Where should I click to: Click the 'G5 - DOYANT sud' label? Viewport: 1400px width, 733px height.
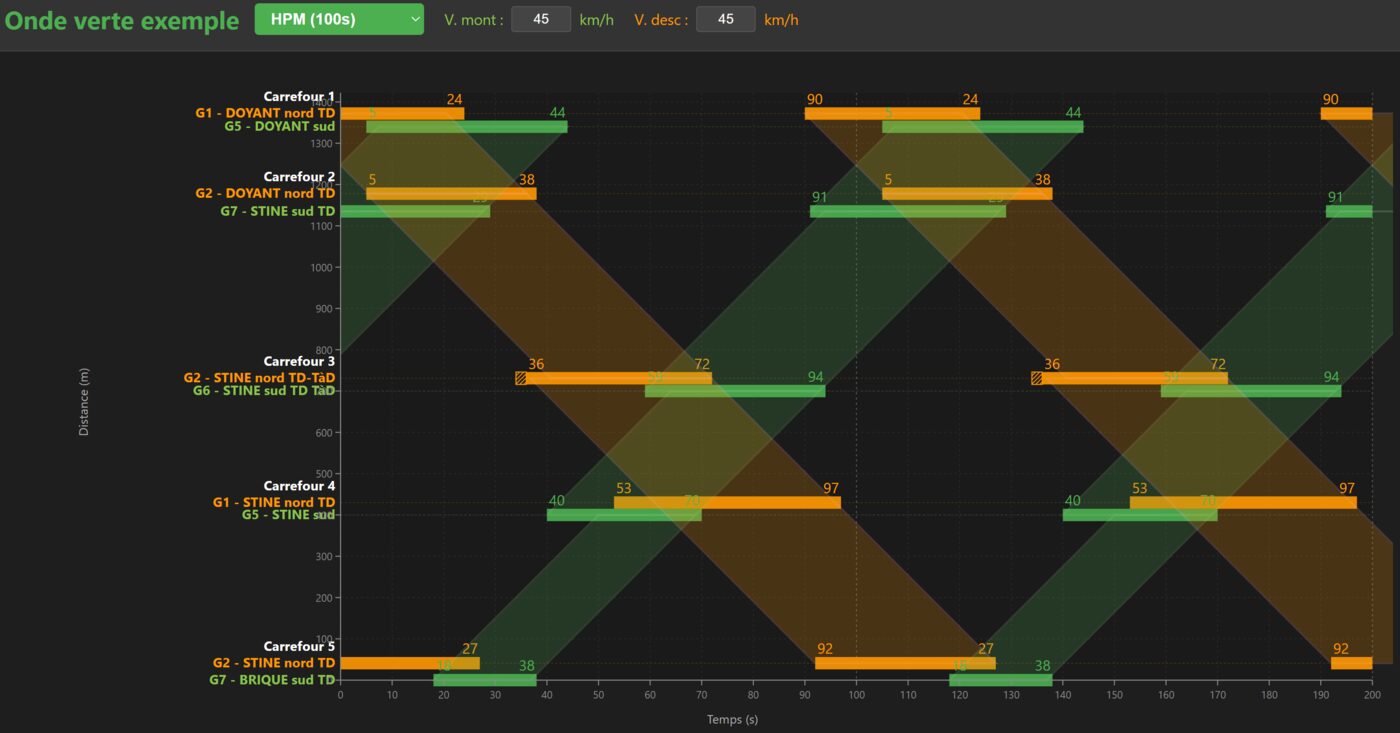click(279, 126)
